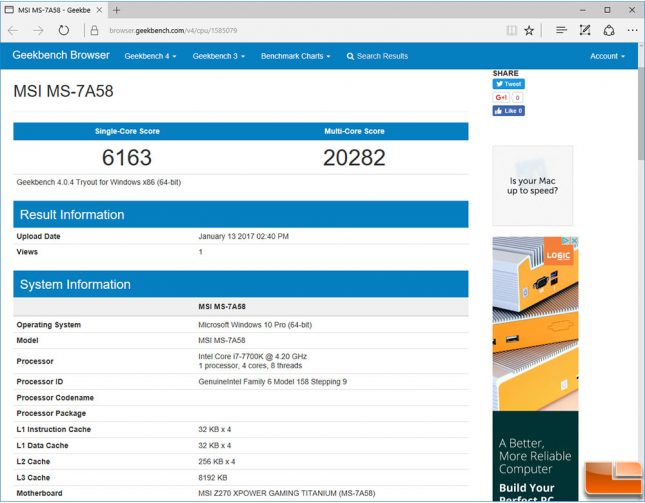Screen dimensions: 645x503
Task: Click the Logic computer ad image
Action: tap(535, 323)
